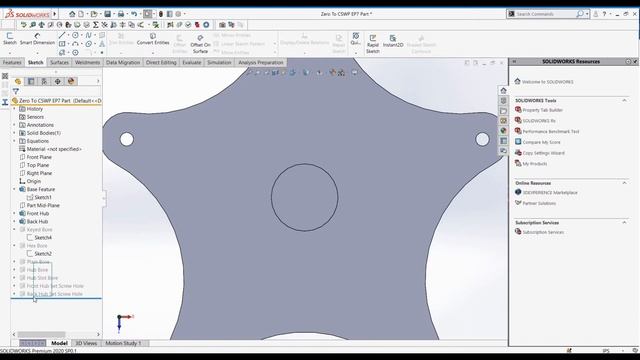Screen dimensions: 640x360
Task: Open Copy Settings Wizard link
Action: click(x=543, y=153)
